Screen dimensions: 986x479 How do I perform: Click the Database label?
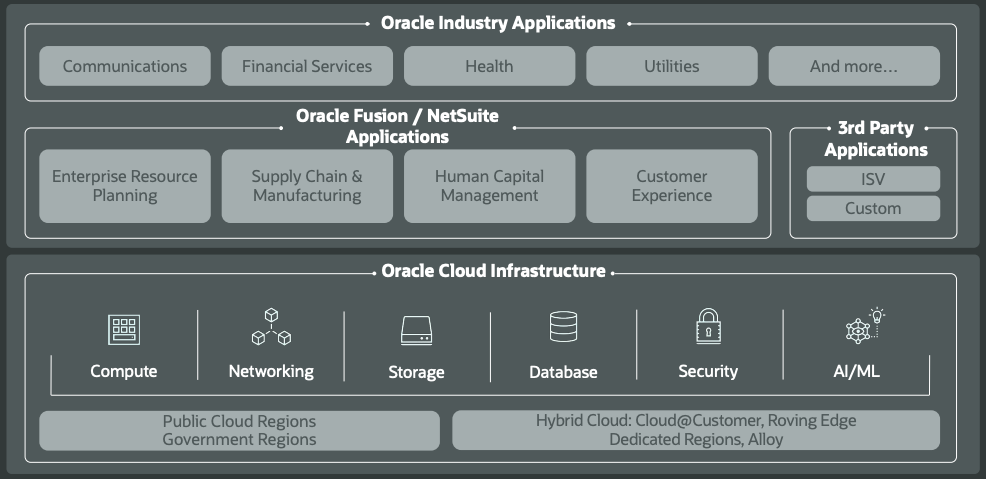point(563,372)
